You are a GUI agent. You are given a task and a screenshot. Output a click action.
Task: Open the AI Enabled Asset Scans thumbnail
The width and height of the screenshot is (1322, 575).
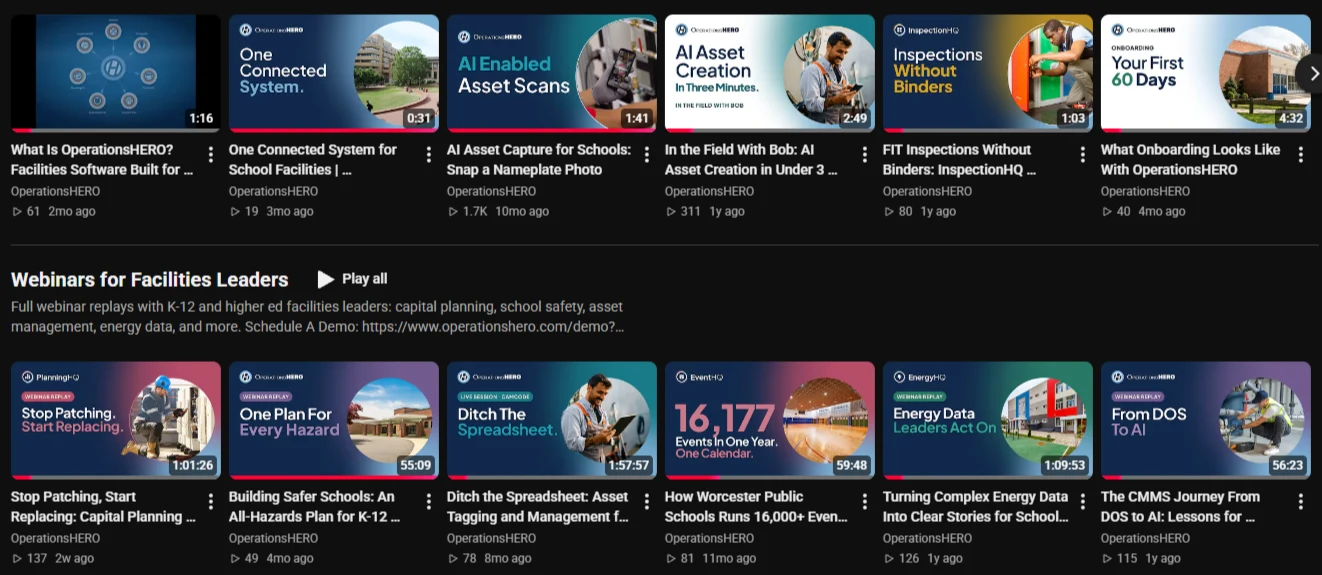tap(552, 73)
